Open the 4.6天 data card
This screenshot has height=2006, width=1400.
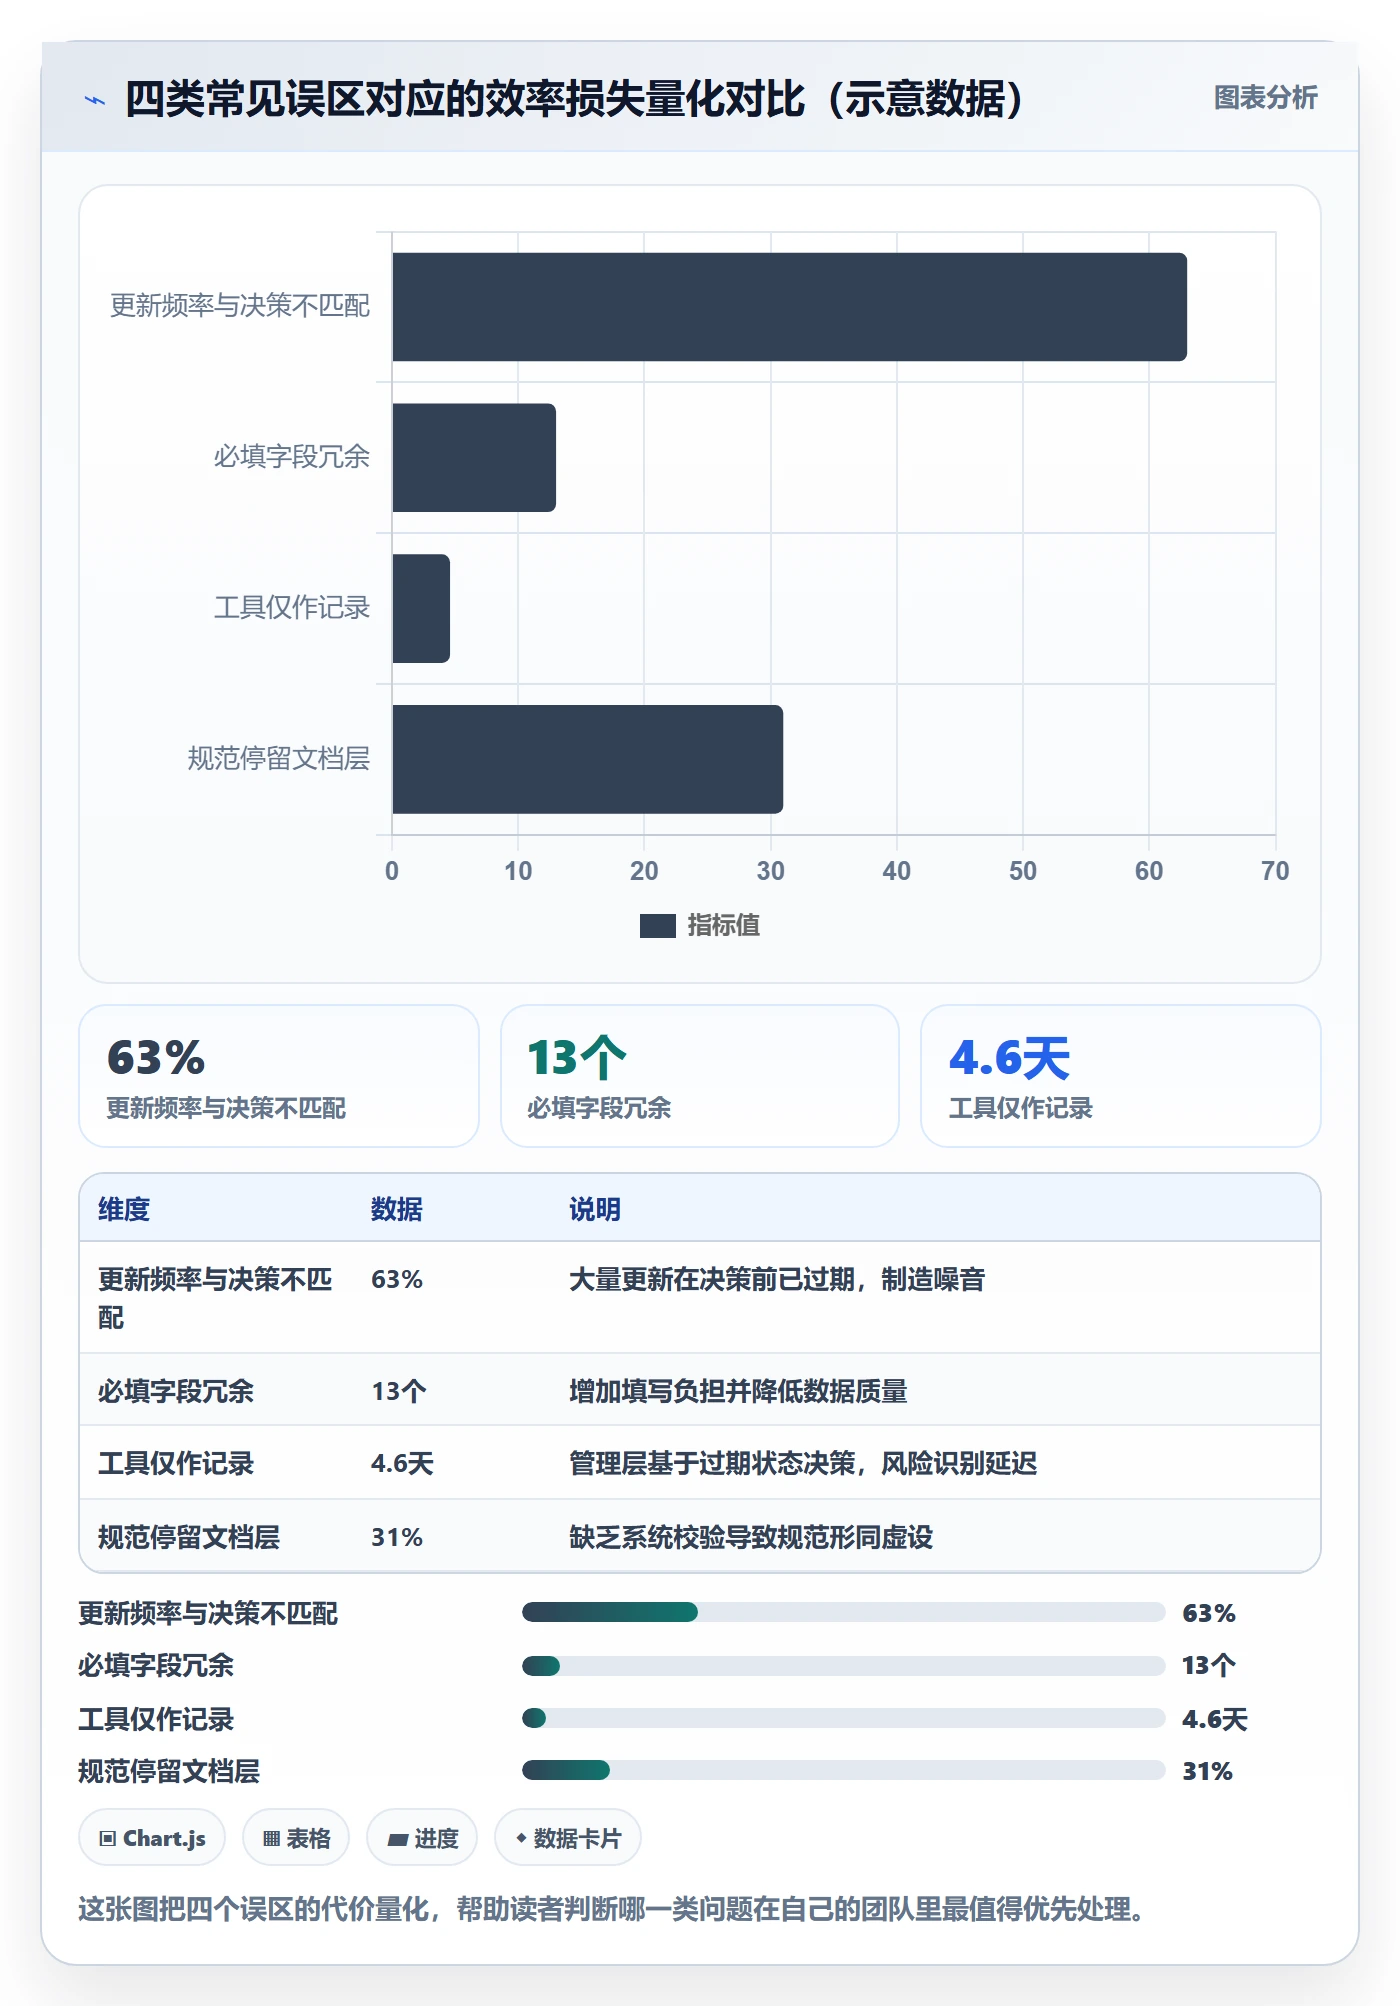(1121, 1076)
